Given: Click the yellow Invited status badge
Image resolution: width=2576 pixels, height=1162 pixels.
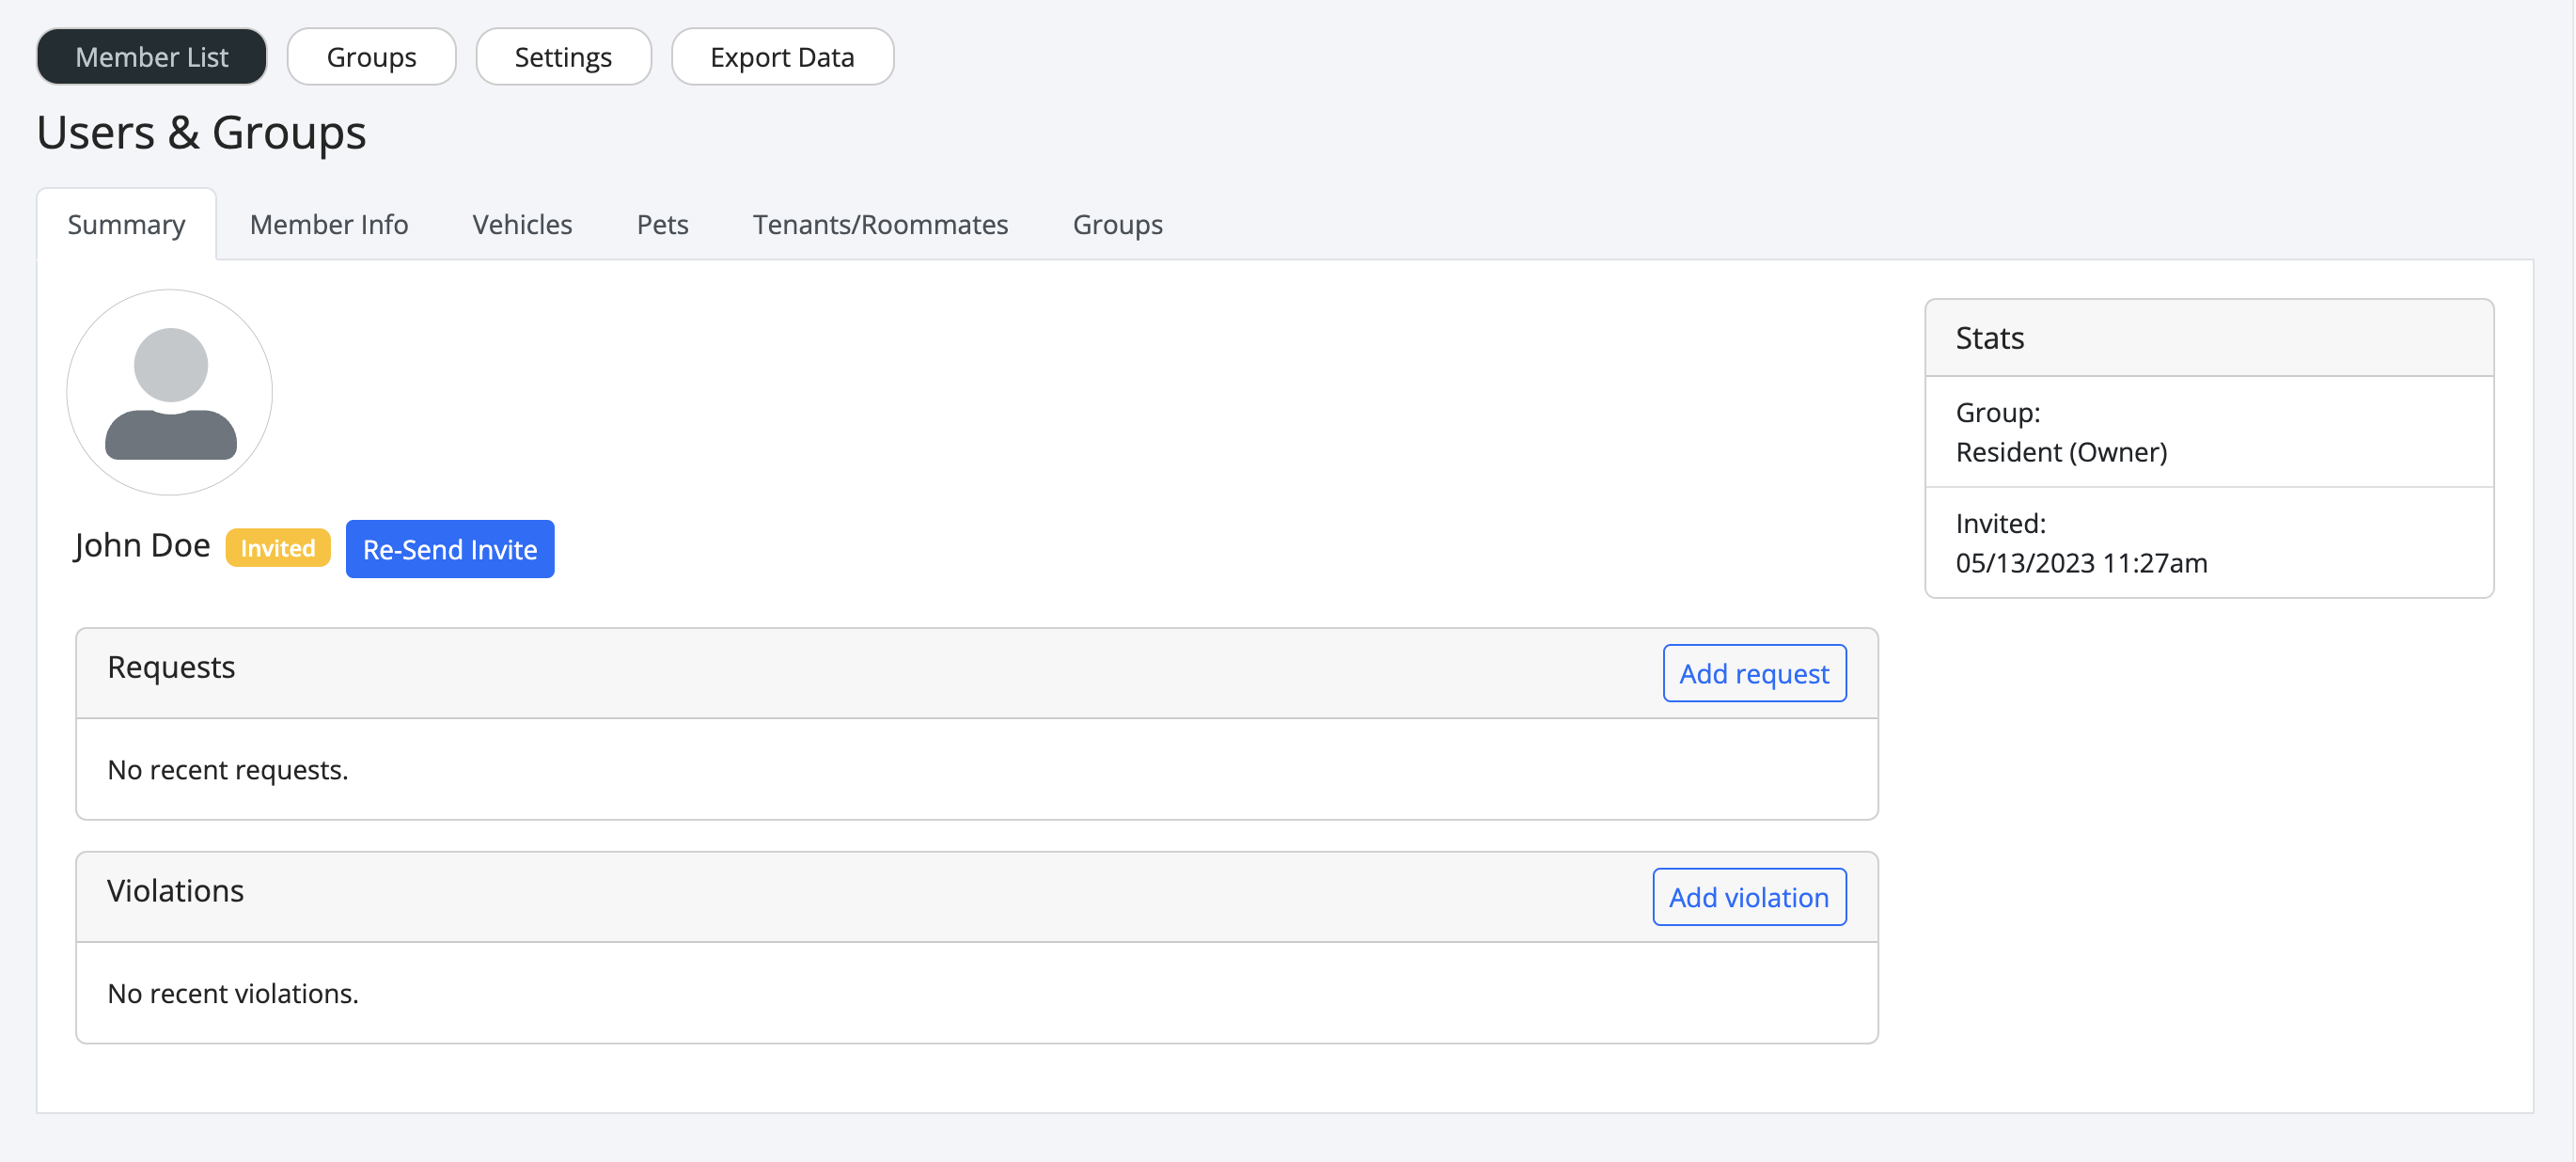Looking at the screenshot, I should click(278, 548).
